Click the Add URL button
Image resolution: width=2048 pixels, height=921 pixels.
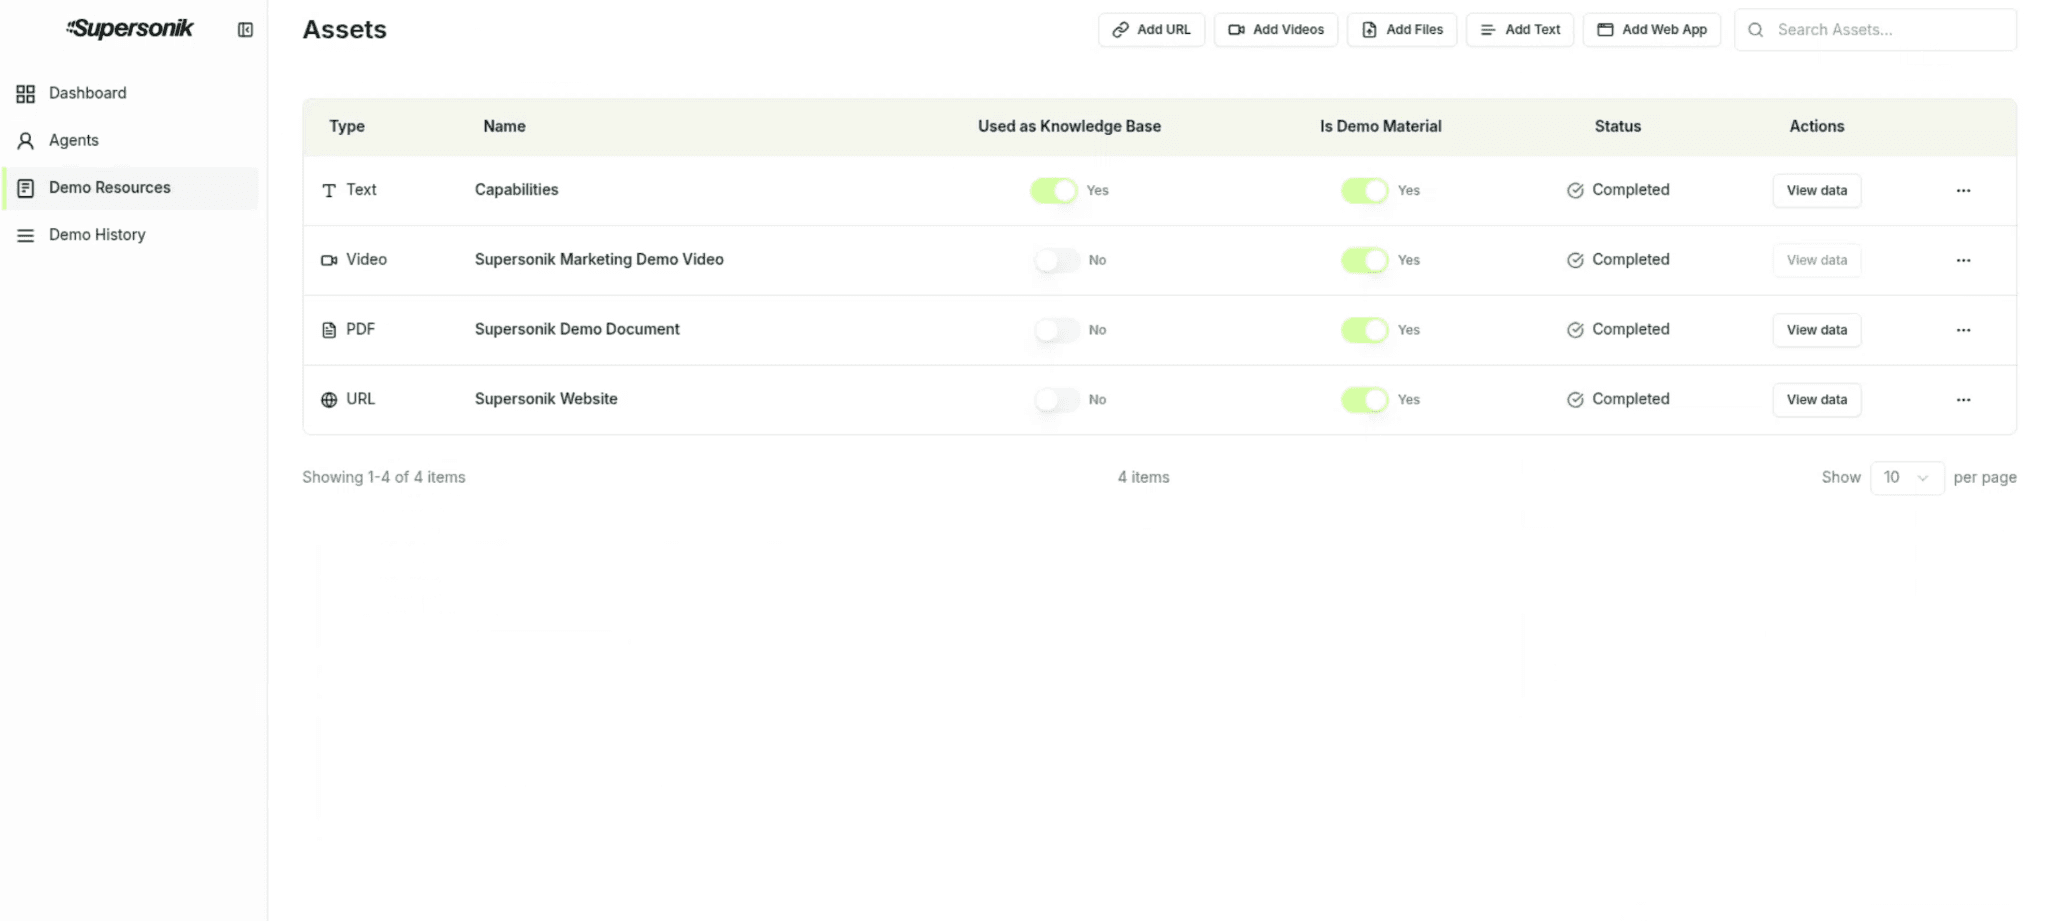[x=1151, y=30]
